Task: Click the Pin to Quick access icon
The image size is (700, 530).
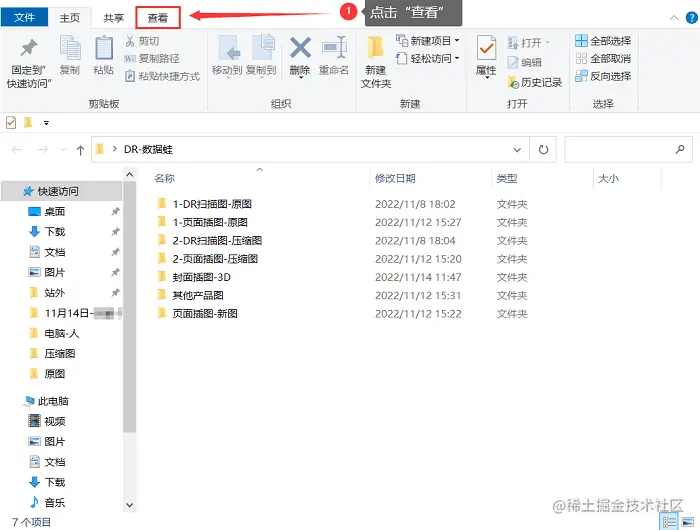Action: click(29, 48)
